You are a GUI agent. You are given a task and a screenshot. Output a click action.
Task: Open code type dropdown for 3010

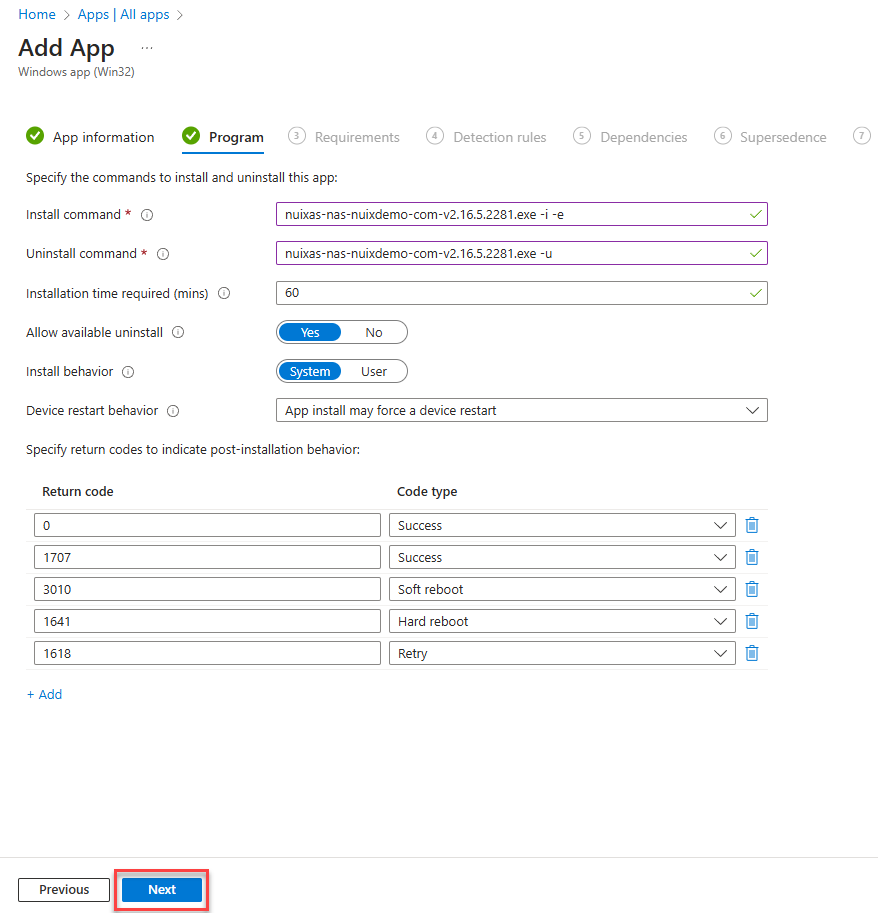[561, 589]
